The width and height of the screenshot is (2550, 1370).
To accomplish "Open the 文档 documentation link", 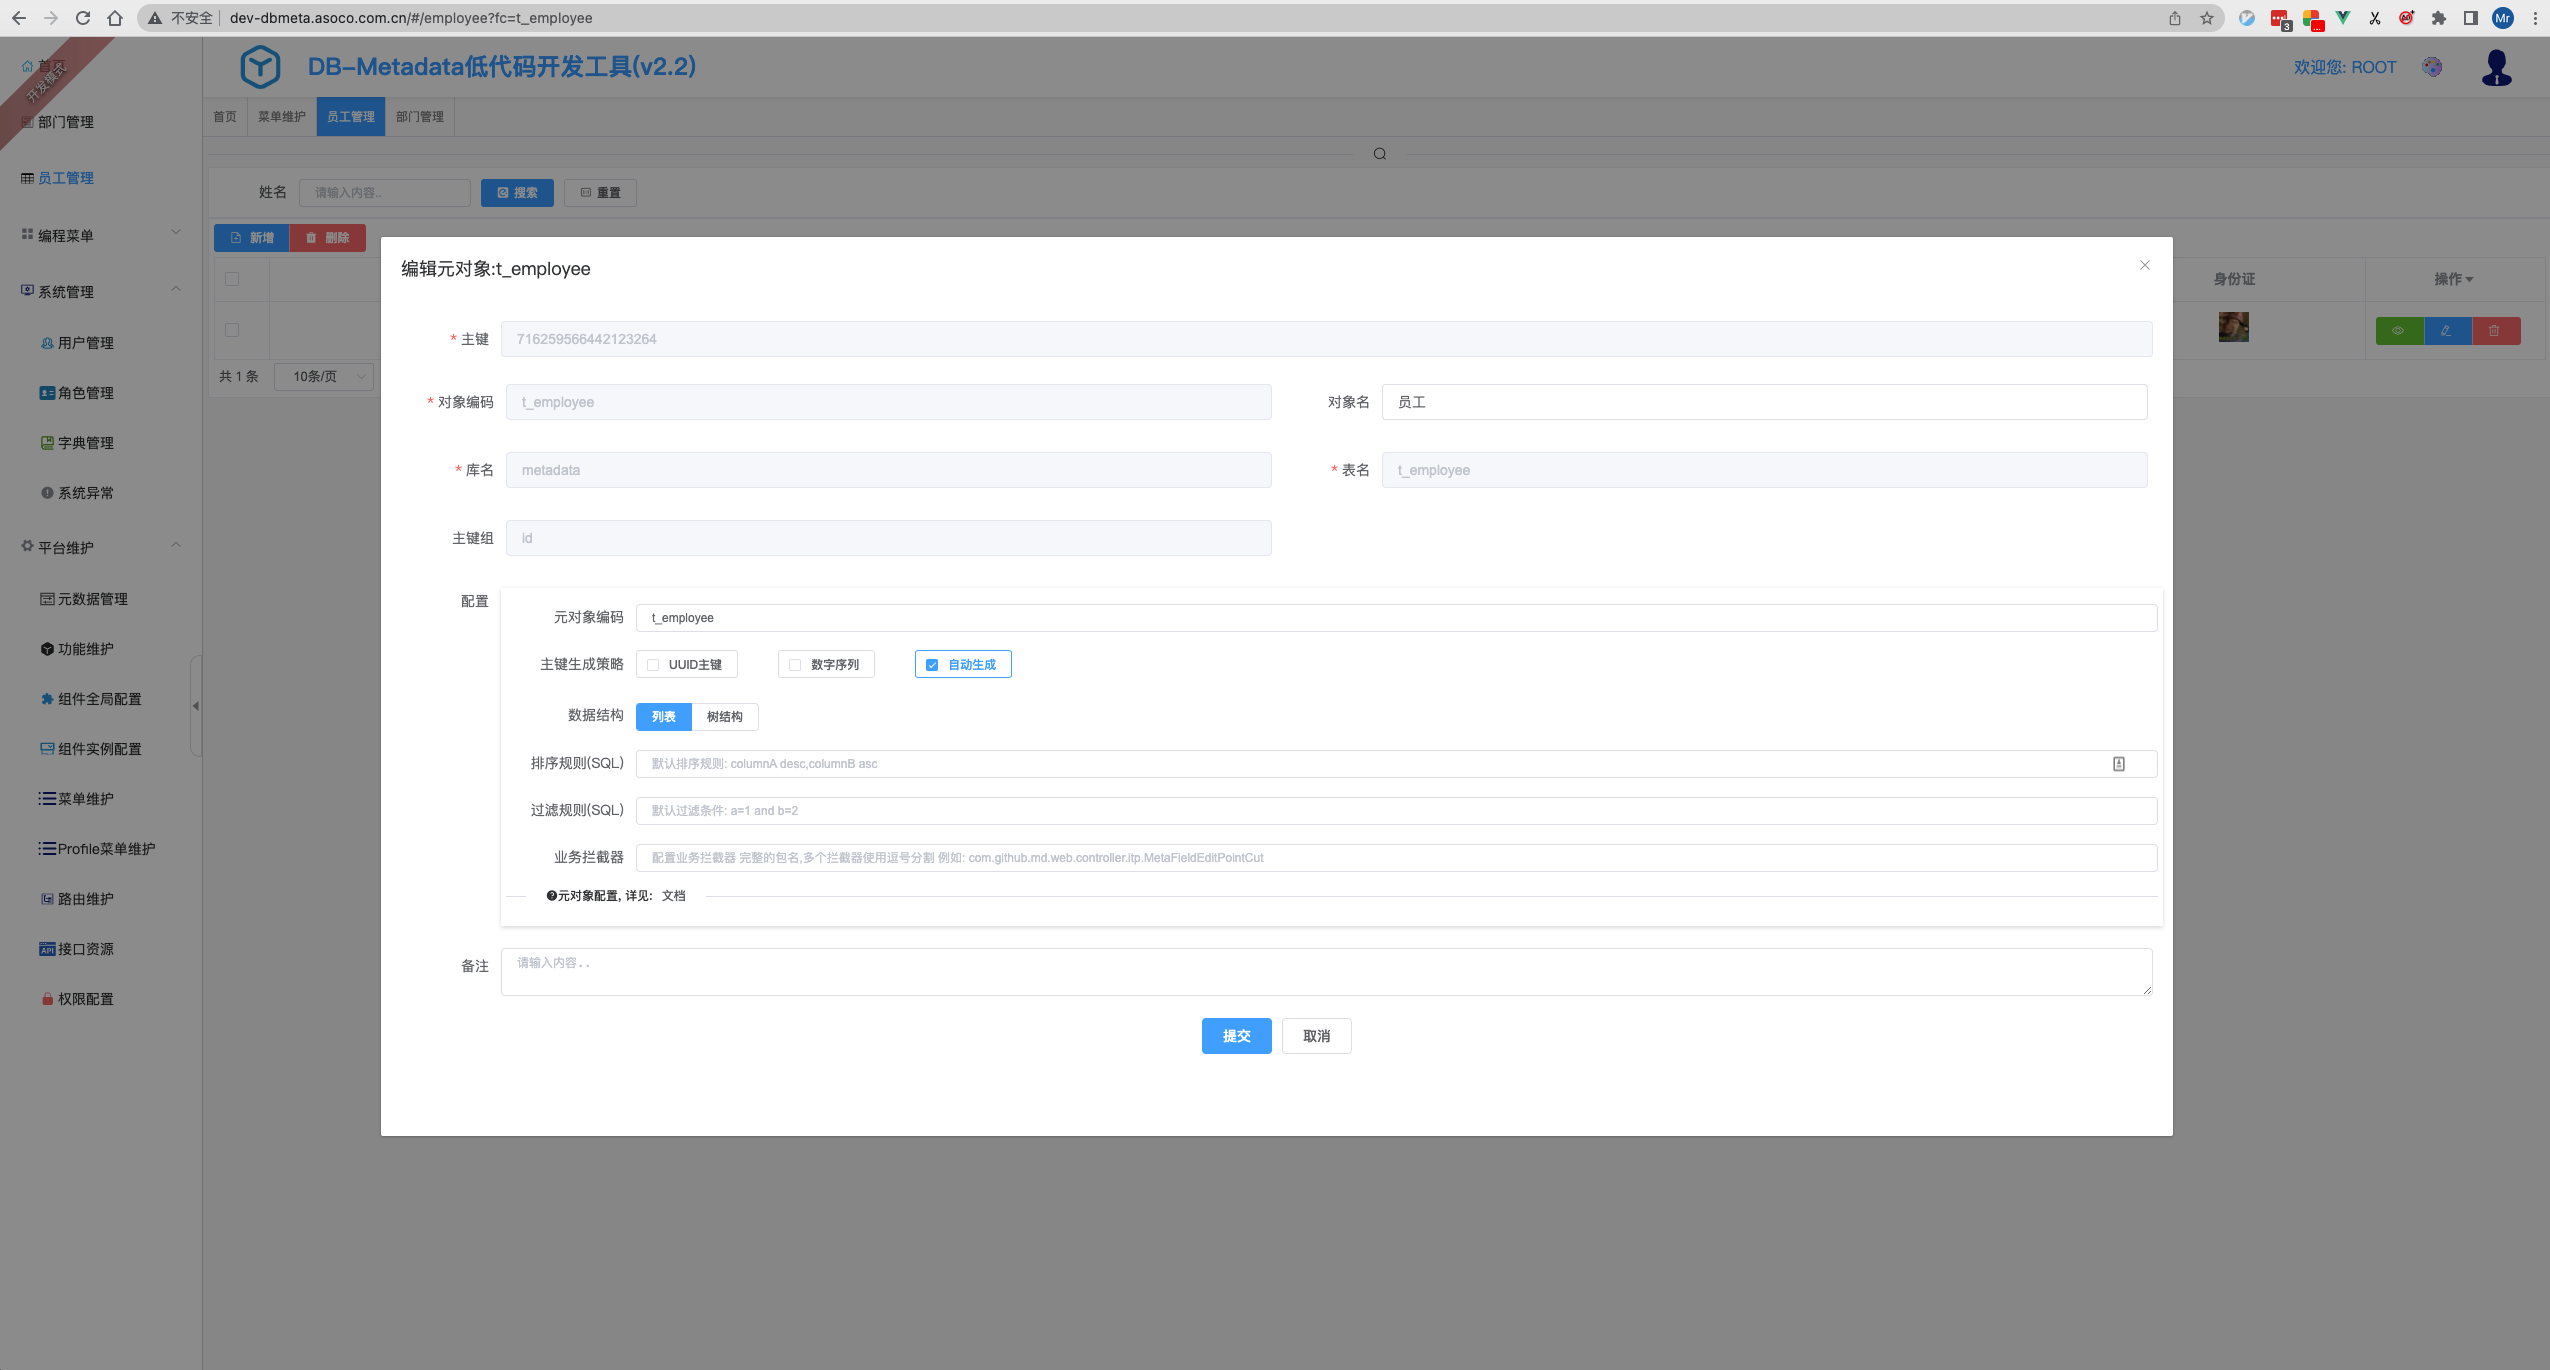I will pyautogui.click(x=674, y=896).
